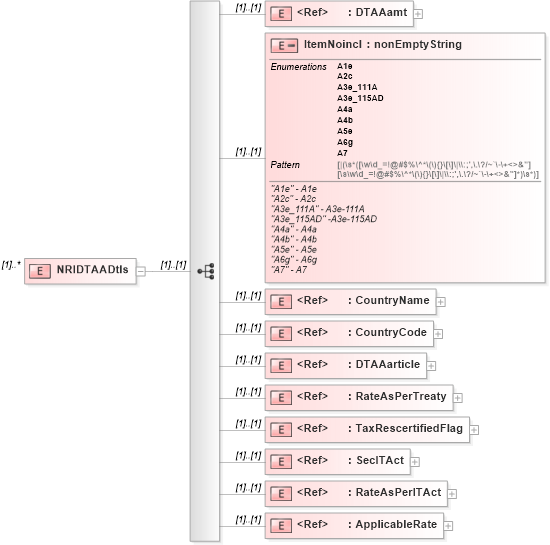Click the E icon beside CountryName reference

[x=281, y=302]
